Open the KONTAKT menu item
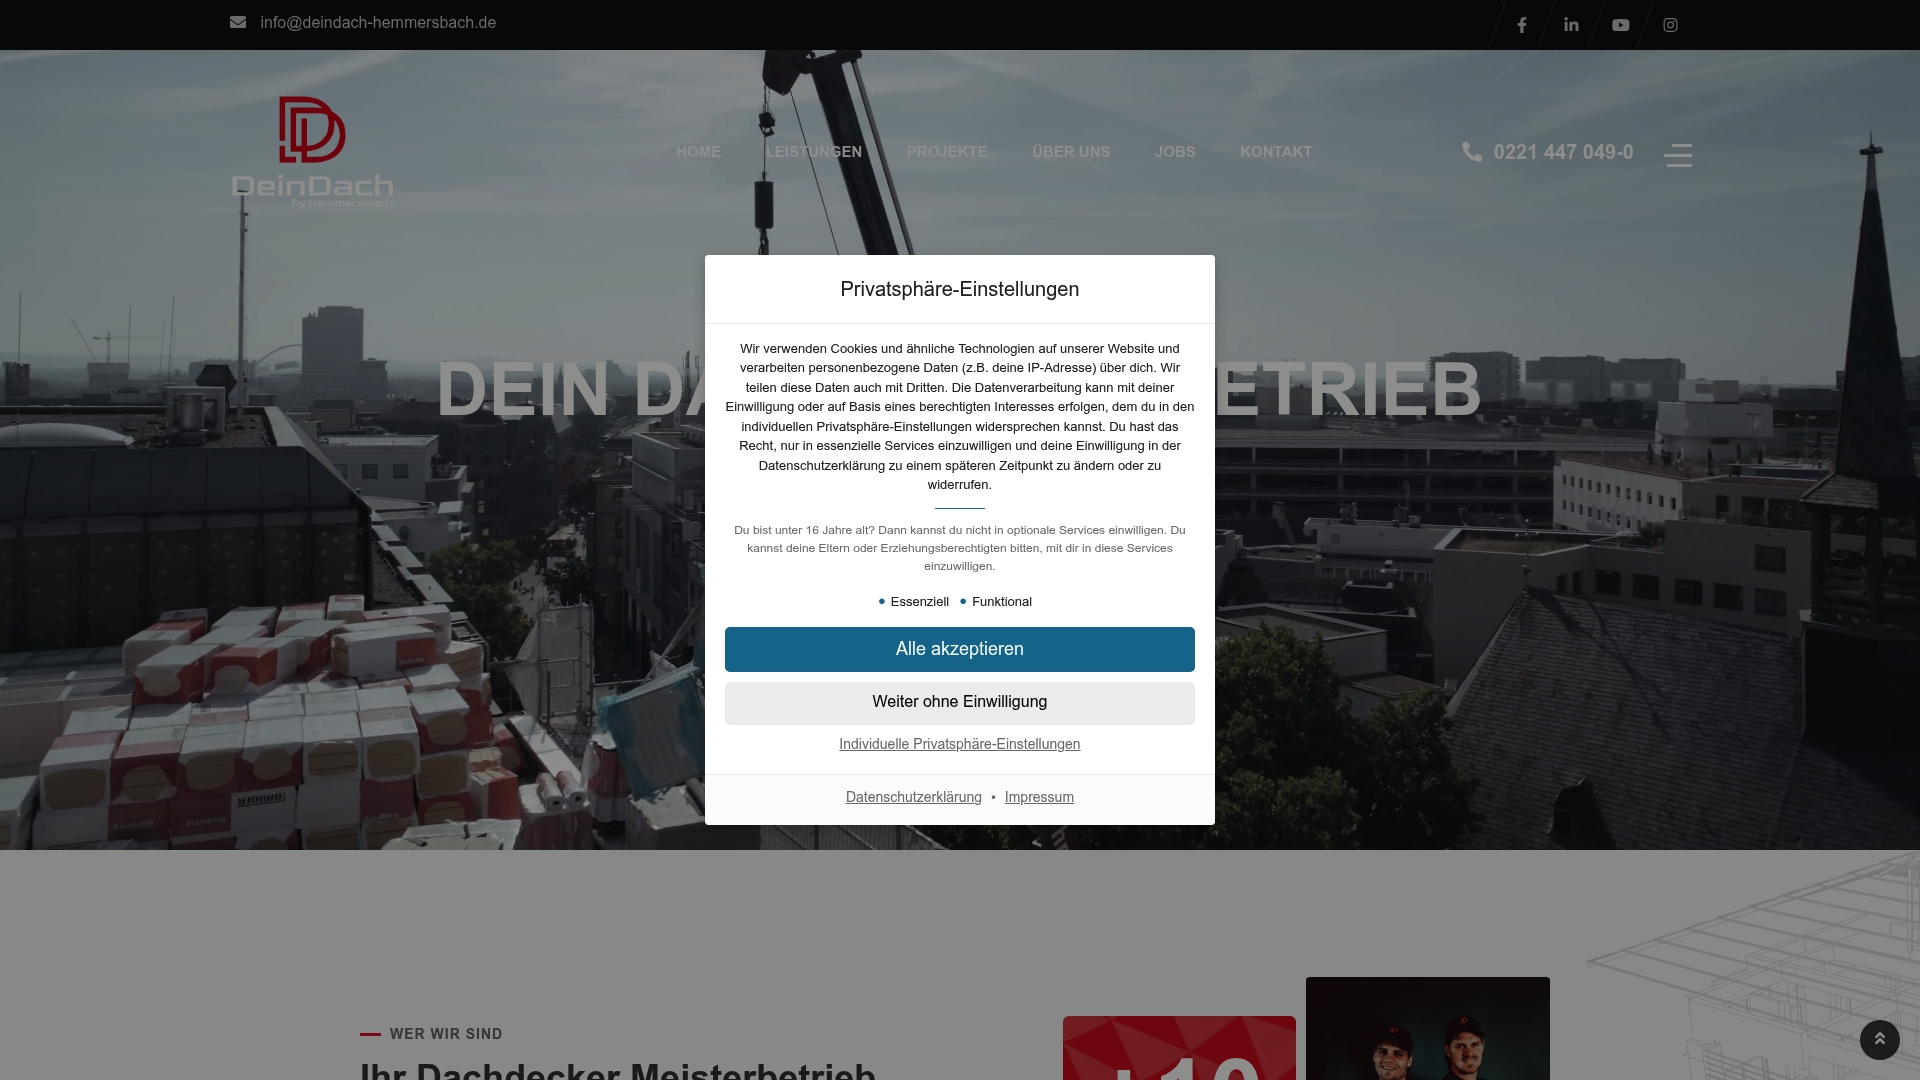This screenshot has height=1080, width=1920. [x=1276, y=152]
